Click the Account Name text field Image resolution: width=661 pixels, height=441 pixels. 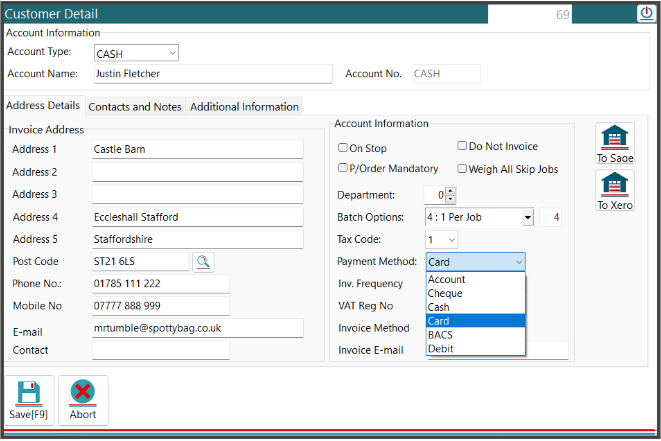point(211,74)
